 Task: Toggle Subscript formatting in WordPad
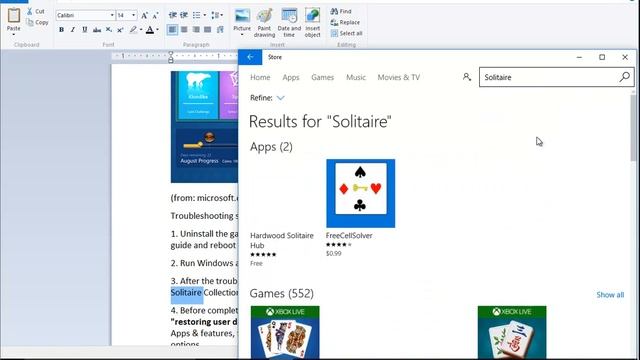[x=109, y=29]
